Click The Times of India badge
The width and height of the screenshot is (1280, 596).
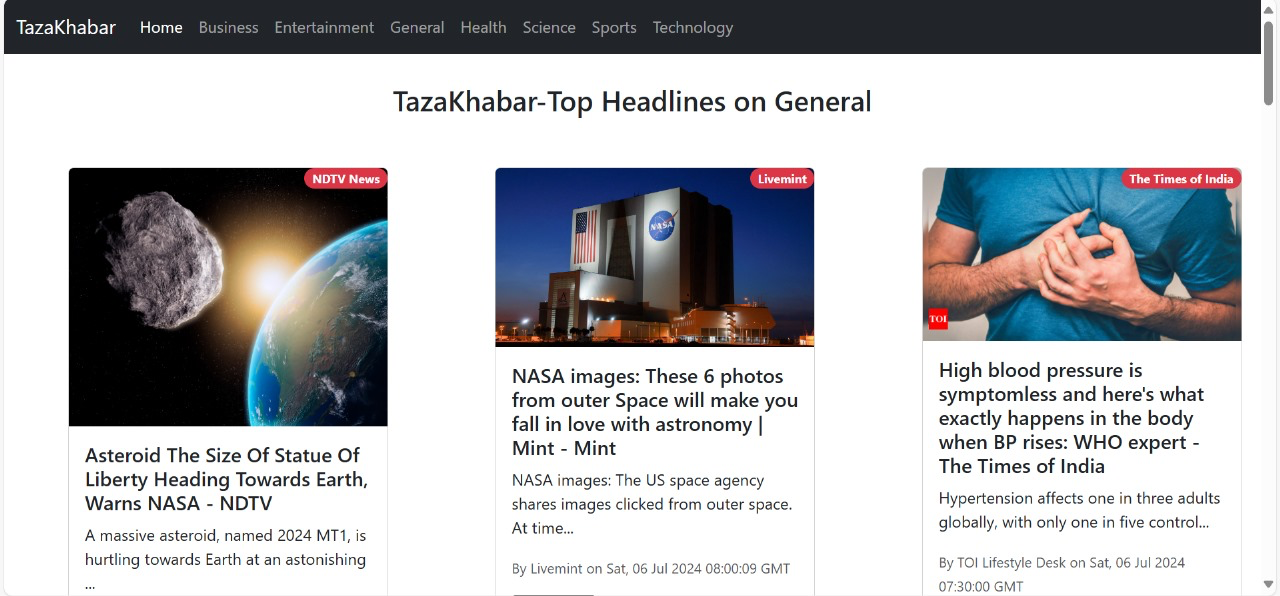tap(1181, 179)
